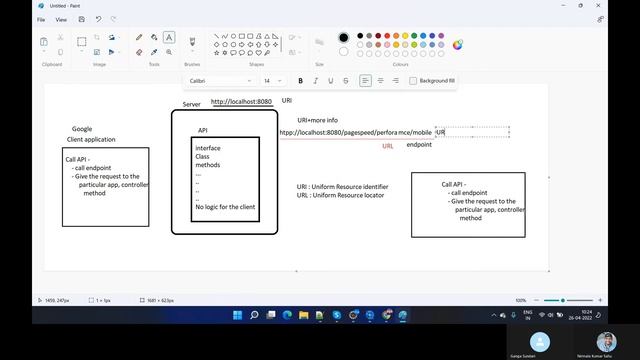This screenshot has width=640, height=360.
Task: Enable the Background fill checkbox
Action: 413,81
